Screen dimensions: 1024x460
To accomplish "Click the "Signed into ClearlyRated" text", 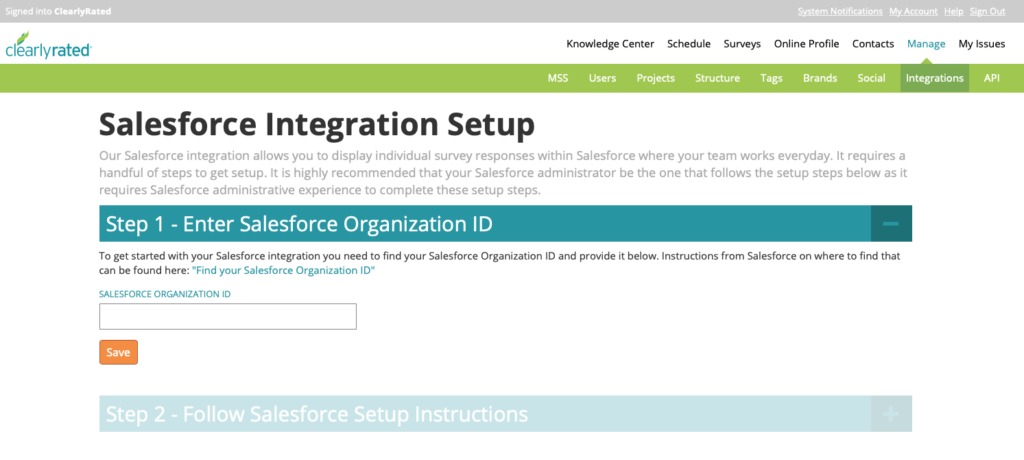I will pyautogui.click(x=58, y=12).
